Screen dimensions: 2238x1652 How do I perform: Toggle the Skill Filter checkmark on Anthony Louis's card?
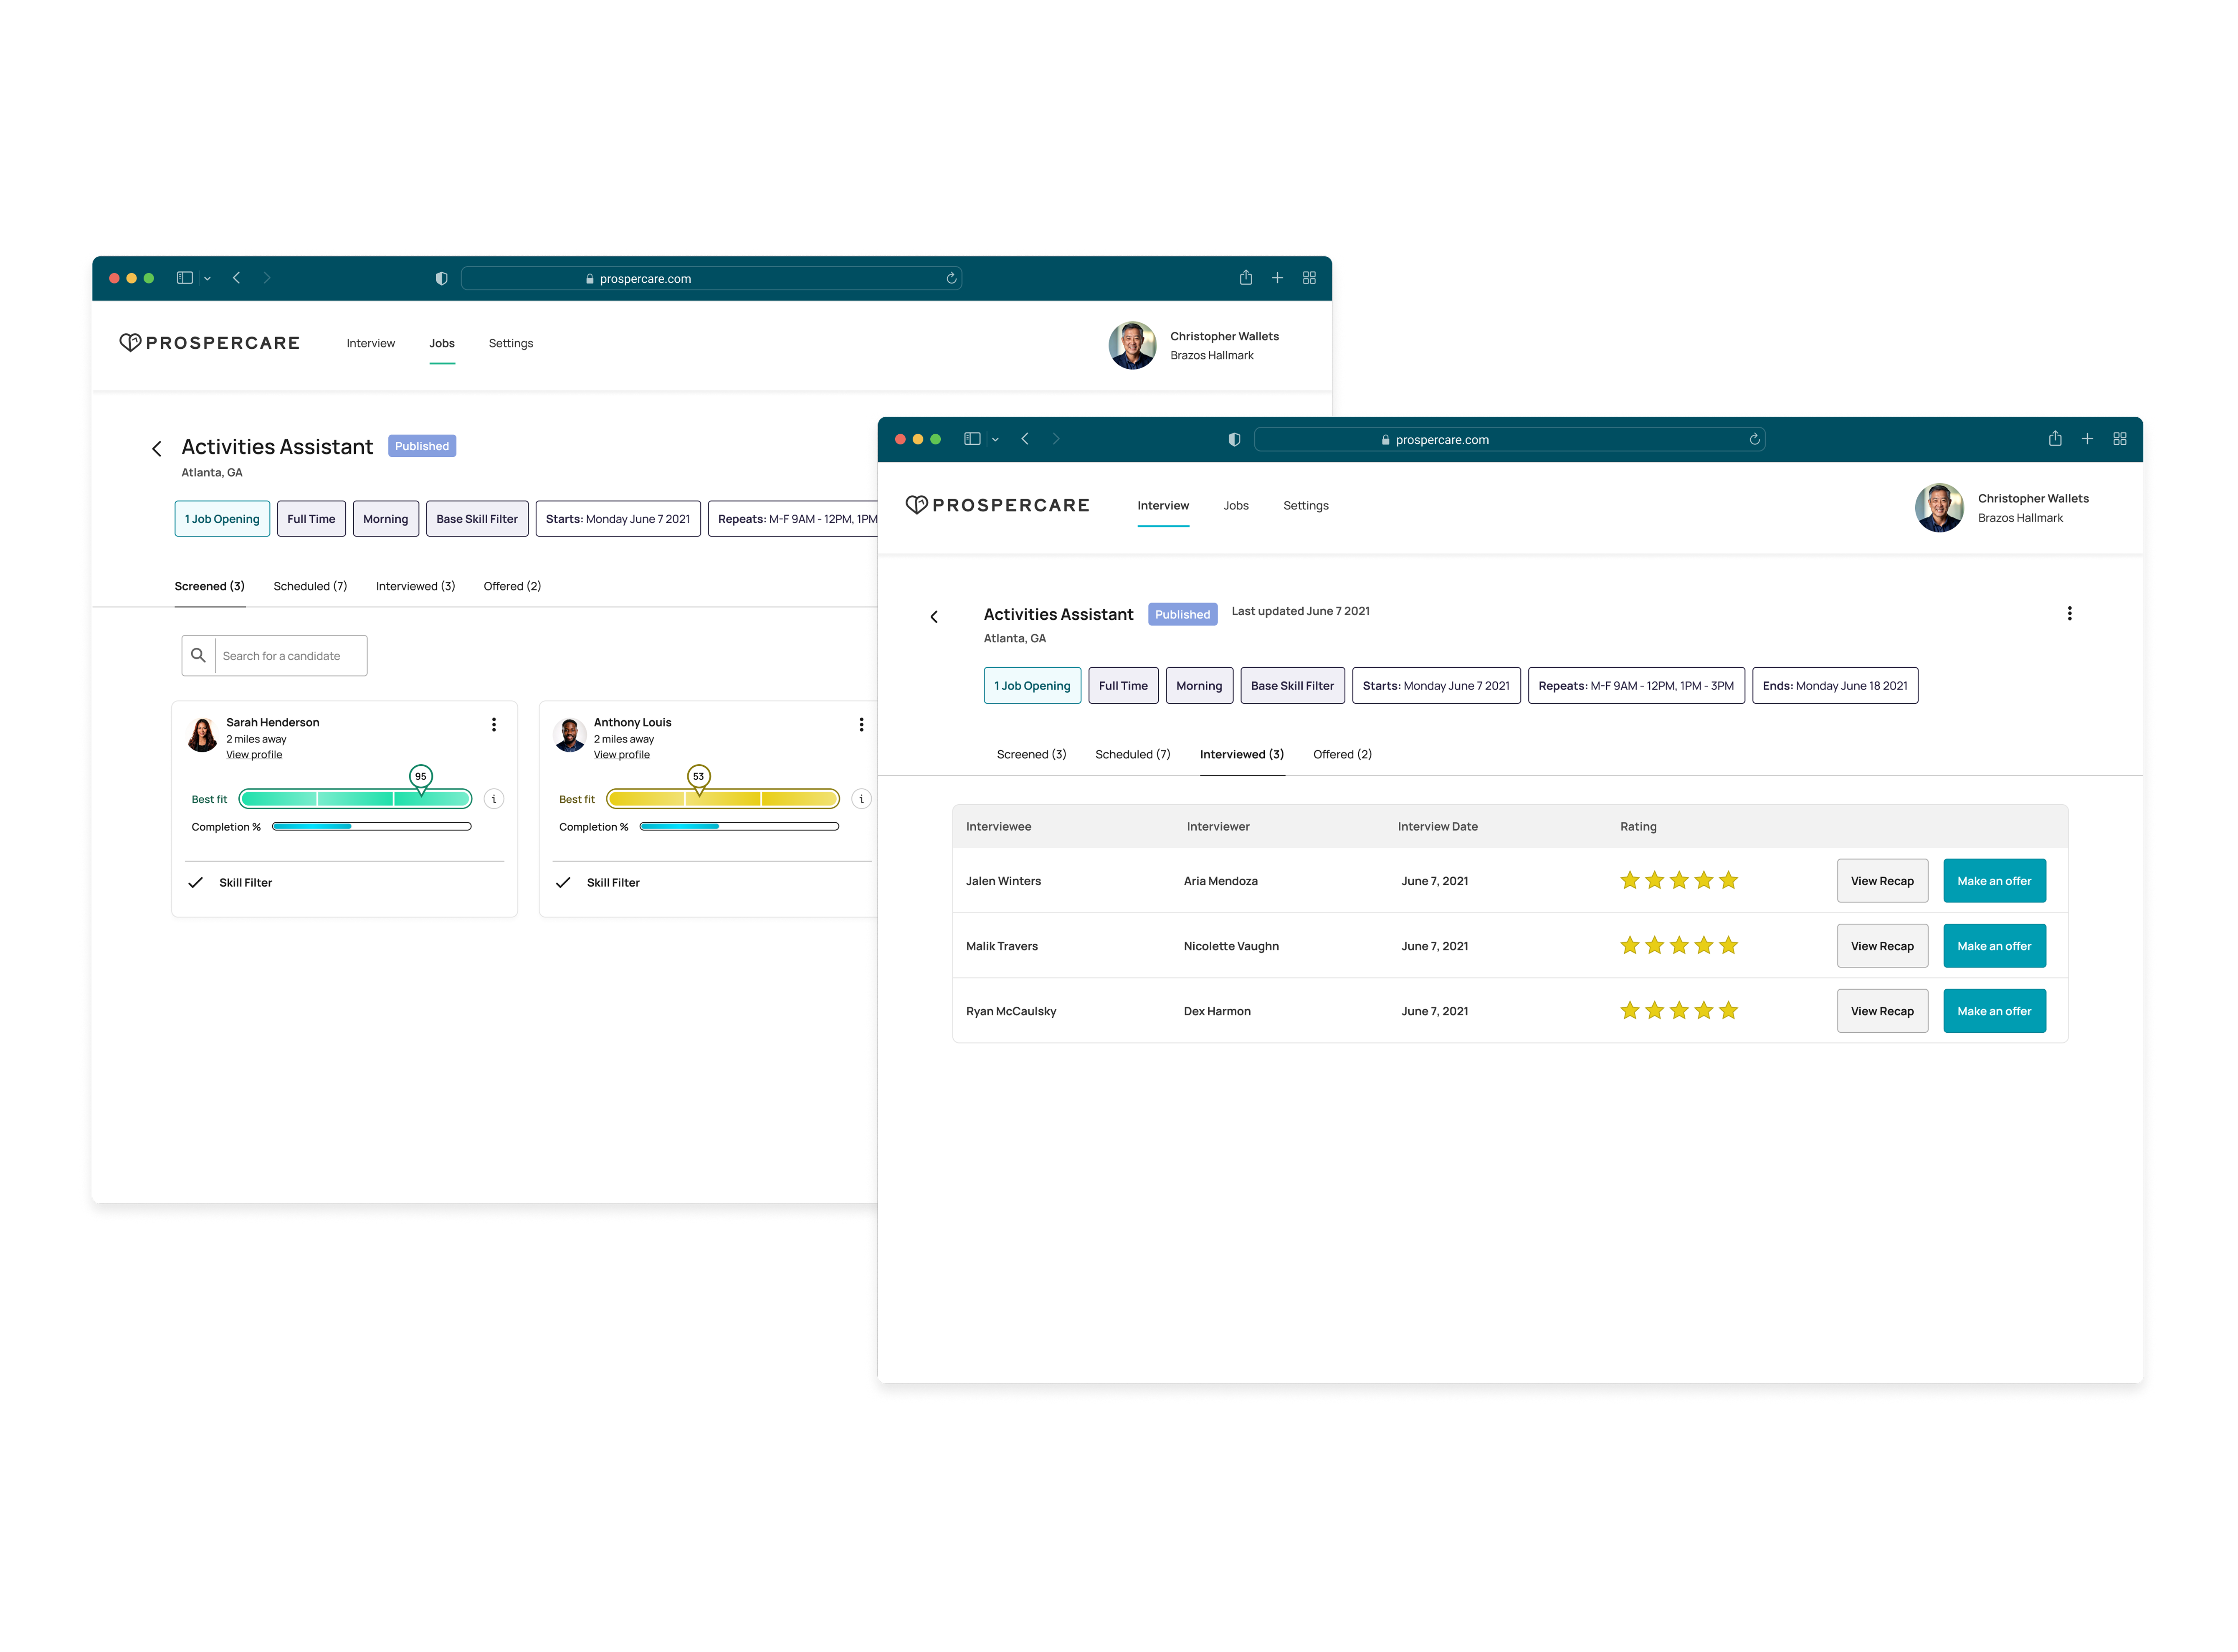[563, 883]
